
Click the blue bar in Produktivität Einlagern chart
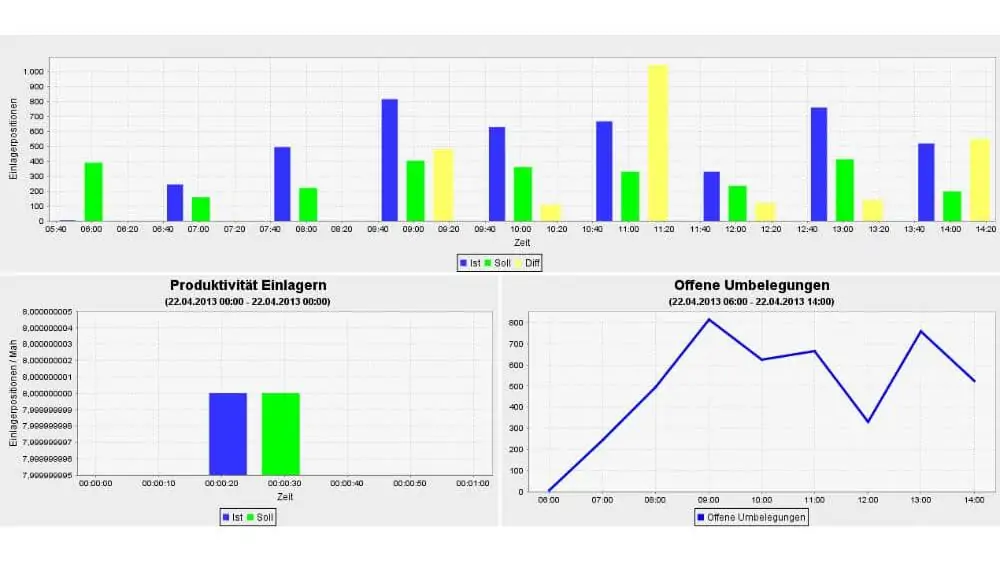tap(228, 433)
